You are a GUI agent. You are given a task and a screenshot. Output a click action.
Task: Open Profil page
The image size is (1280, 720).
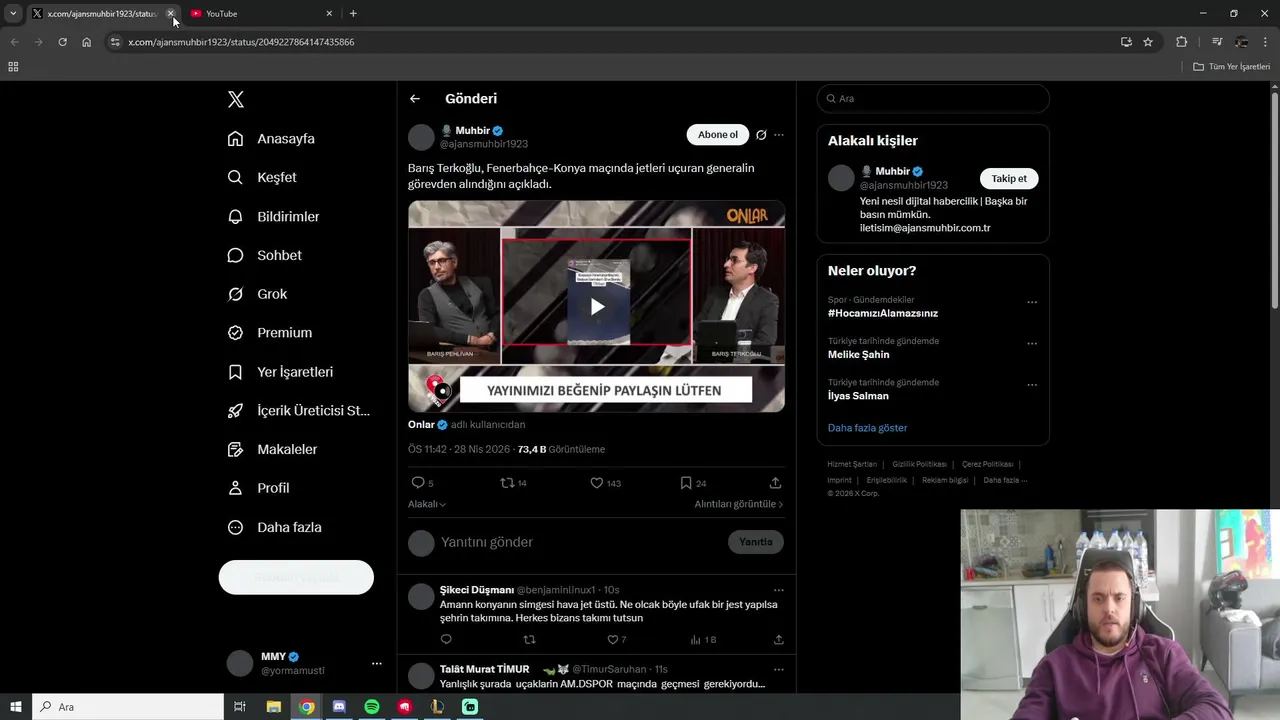pos(258,488)
